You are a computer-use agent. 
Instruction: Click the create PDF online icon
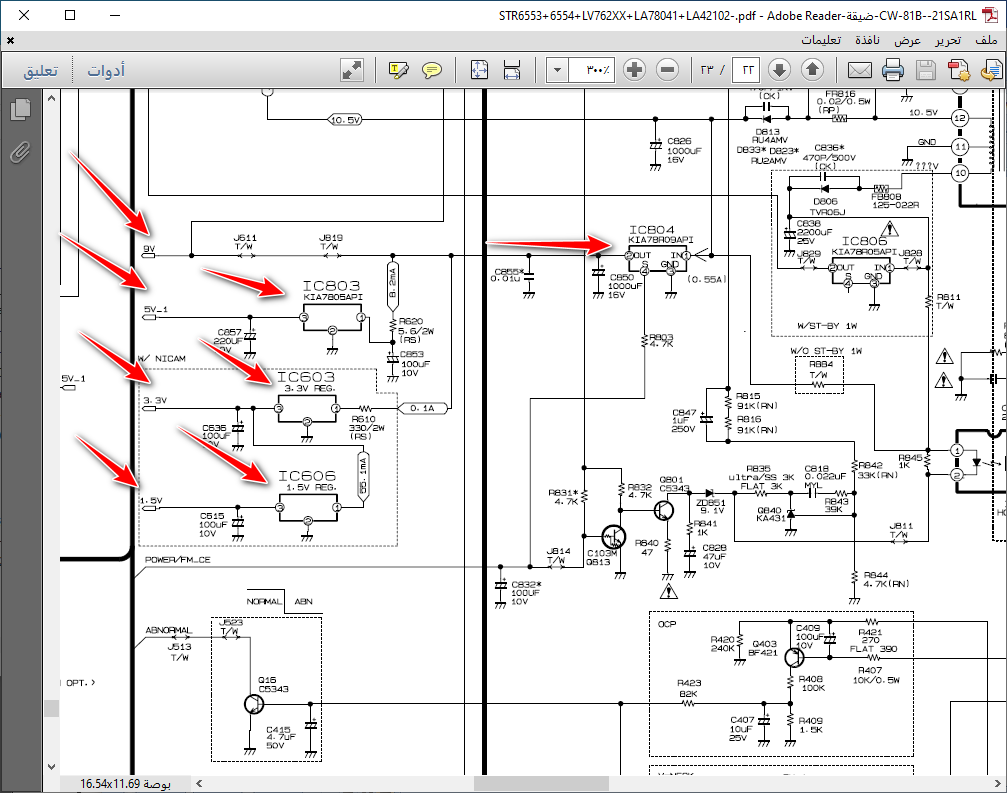click(959, 70)
